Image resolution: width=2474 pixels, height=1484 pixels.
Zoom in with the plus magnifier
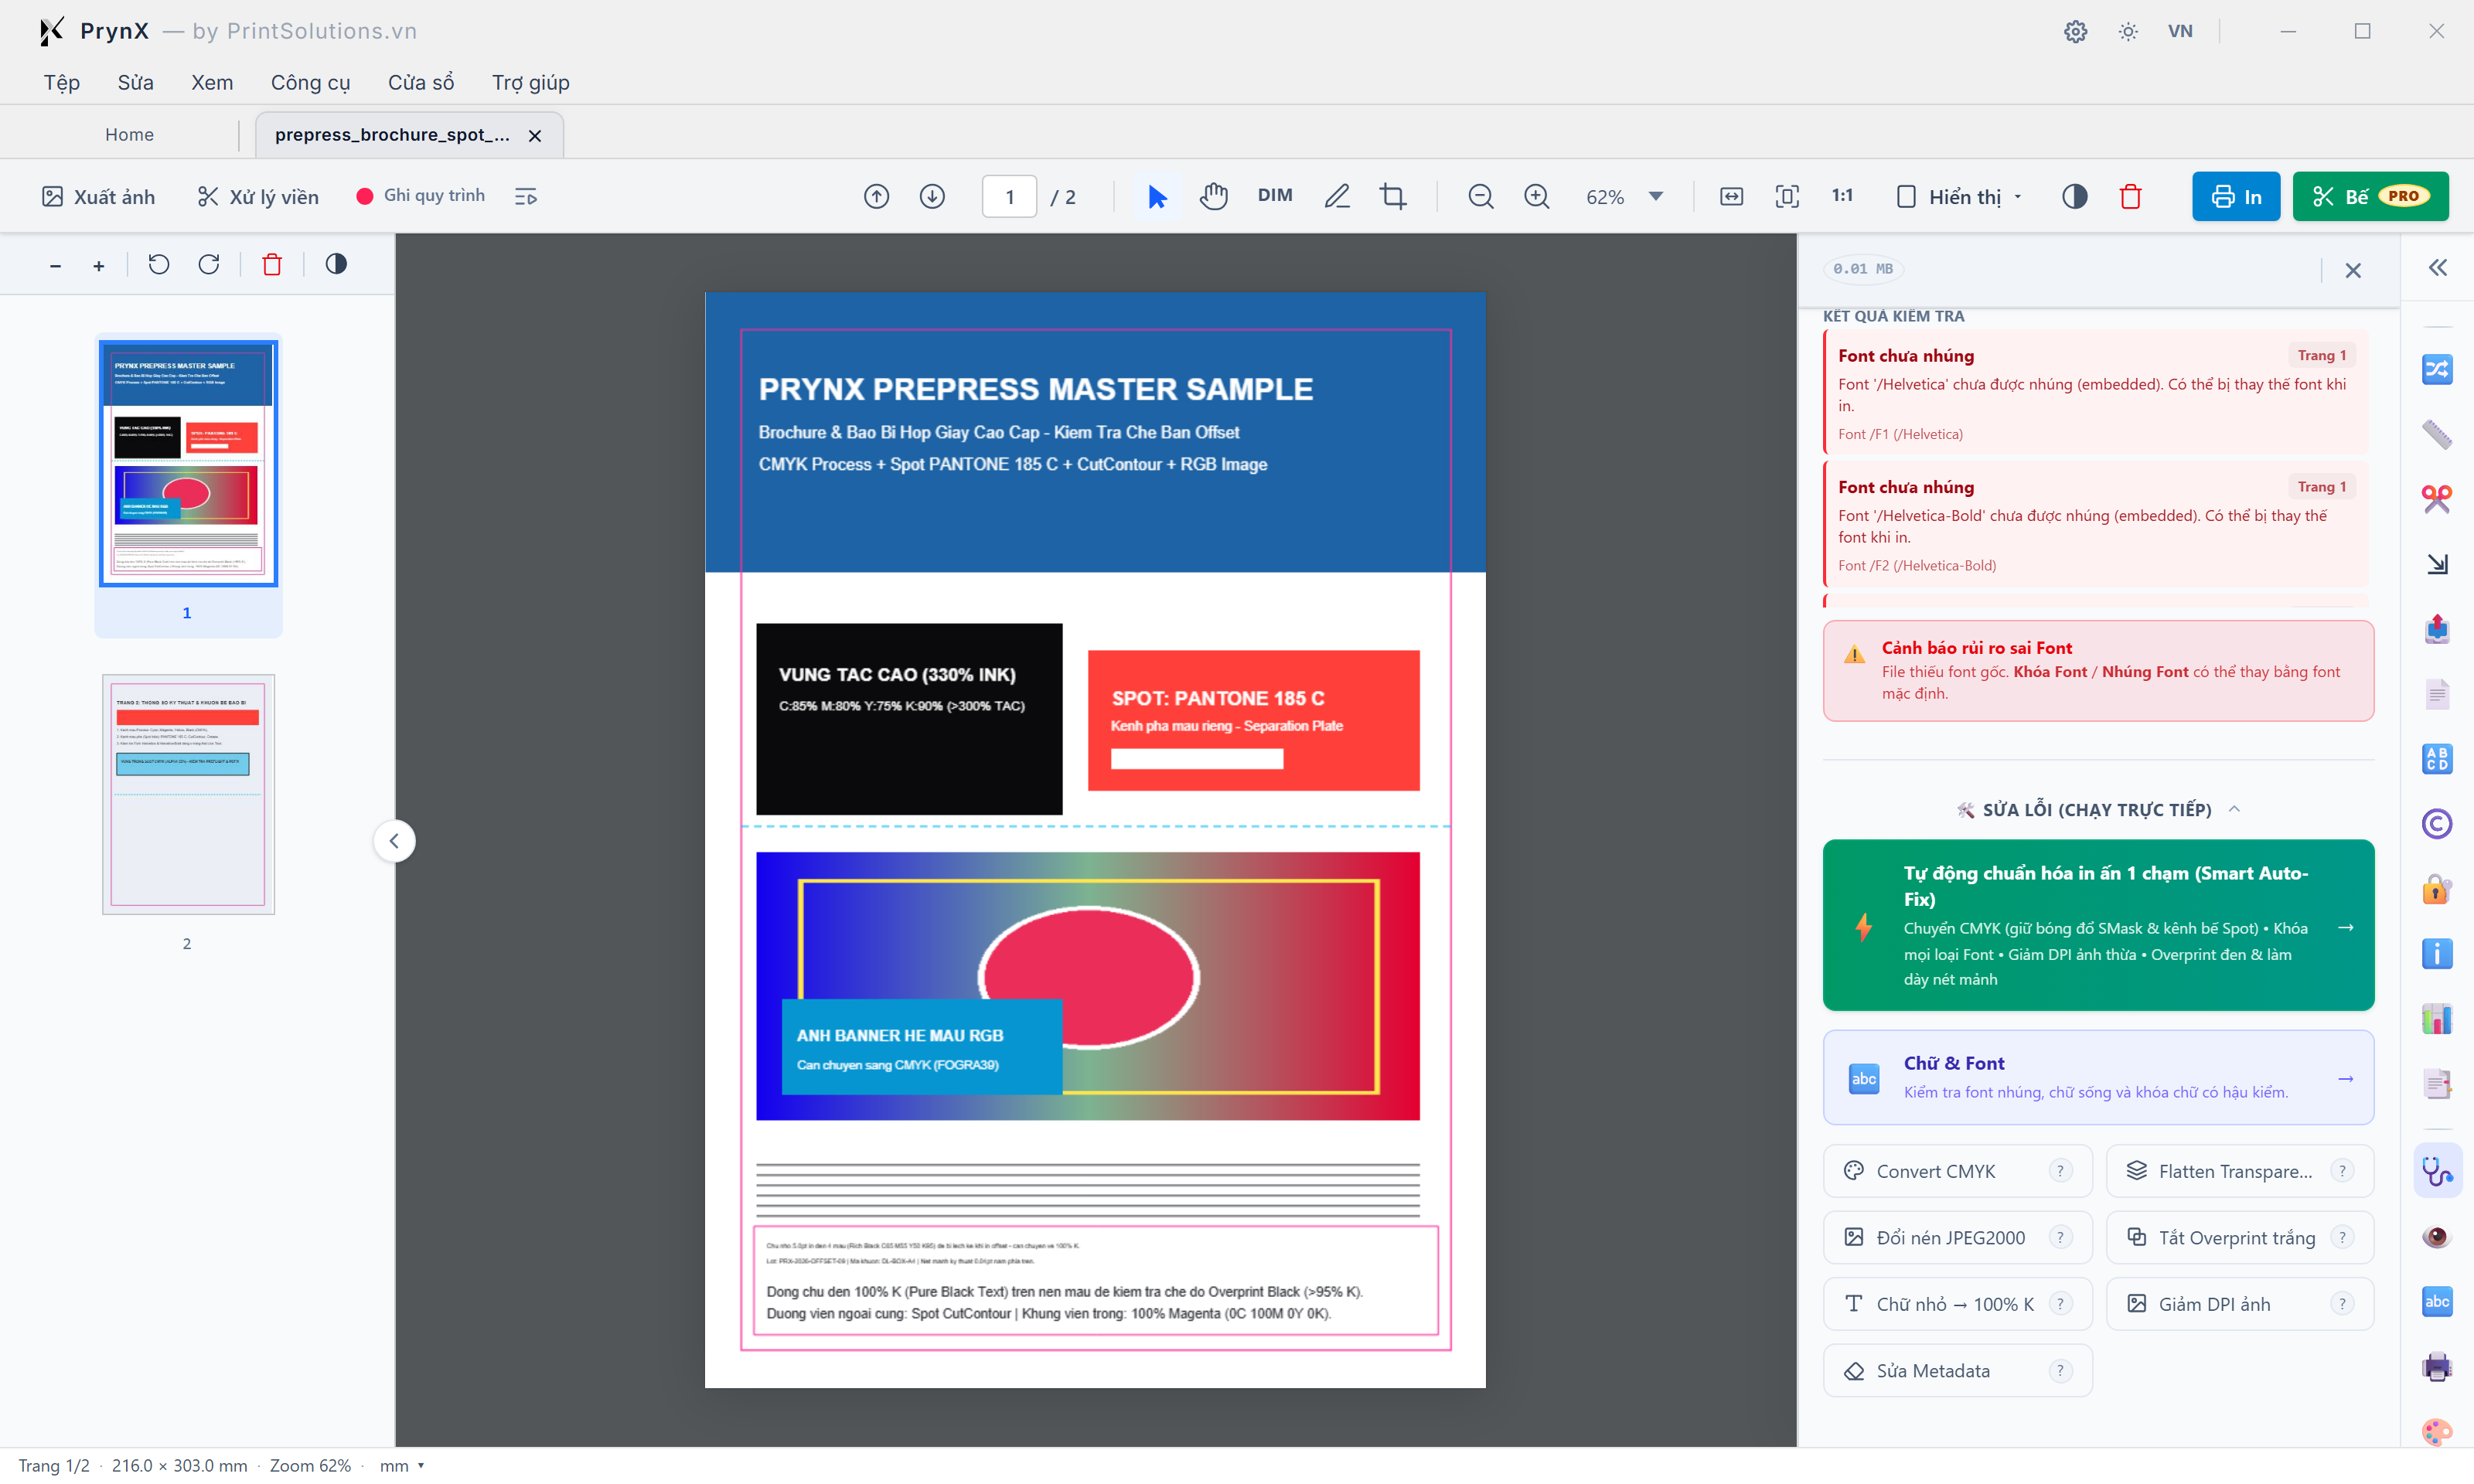[1536, 196]
